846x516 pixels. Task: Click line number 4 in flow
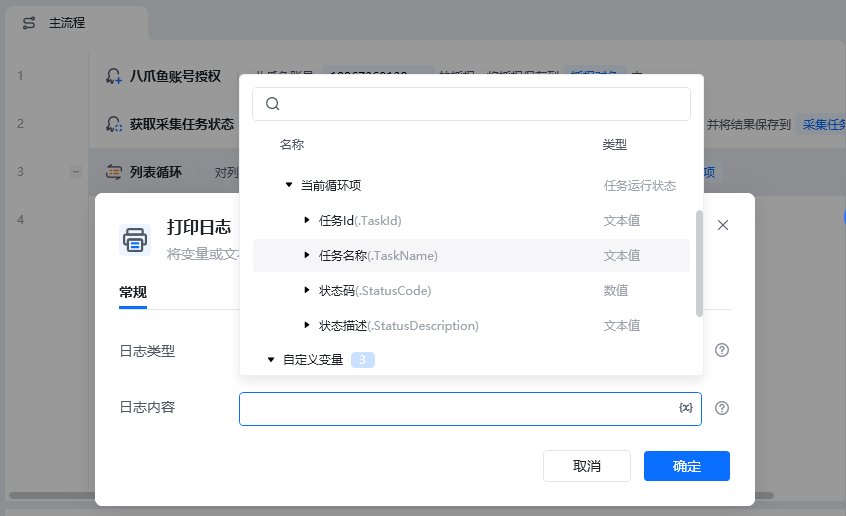coord(21,220)
